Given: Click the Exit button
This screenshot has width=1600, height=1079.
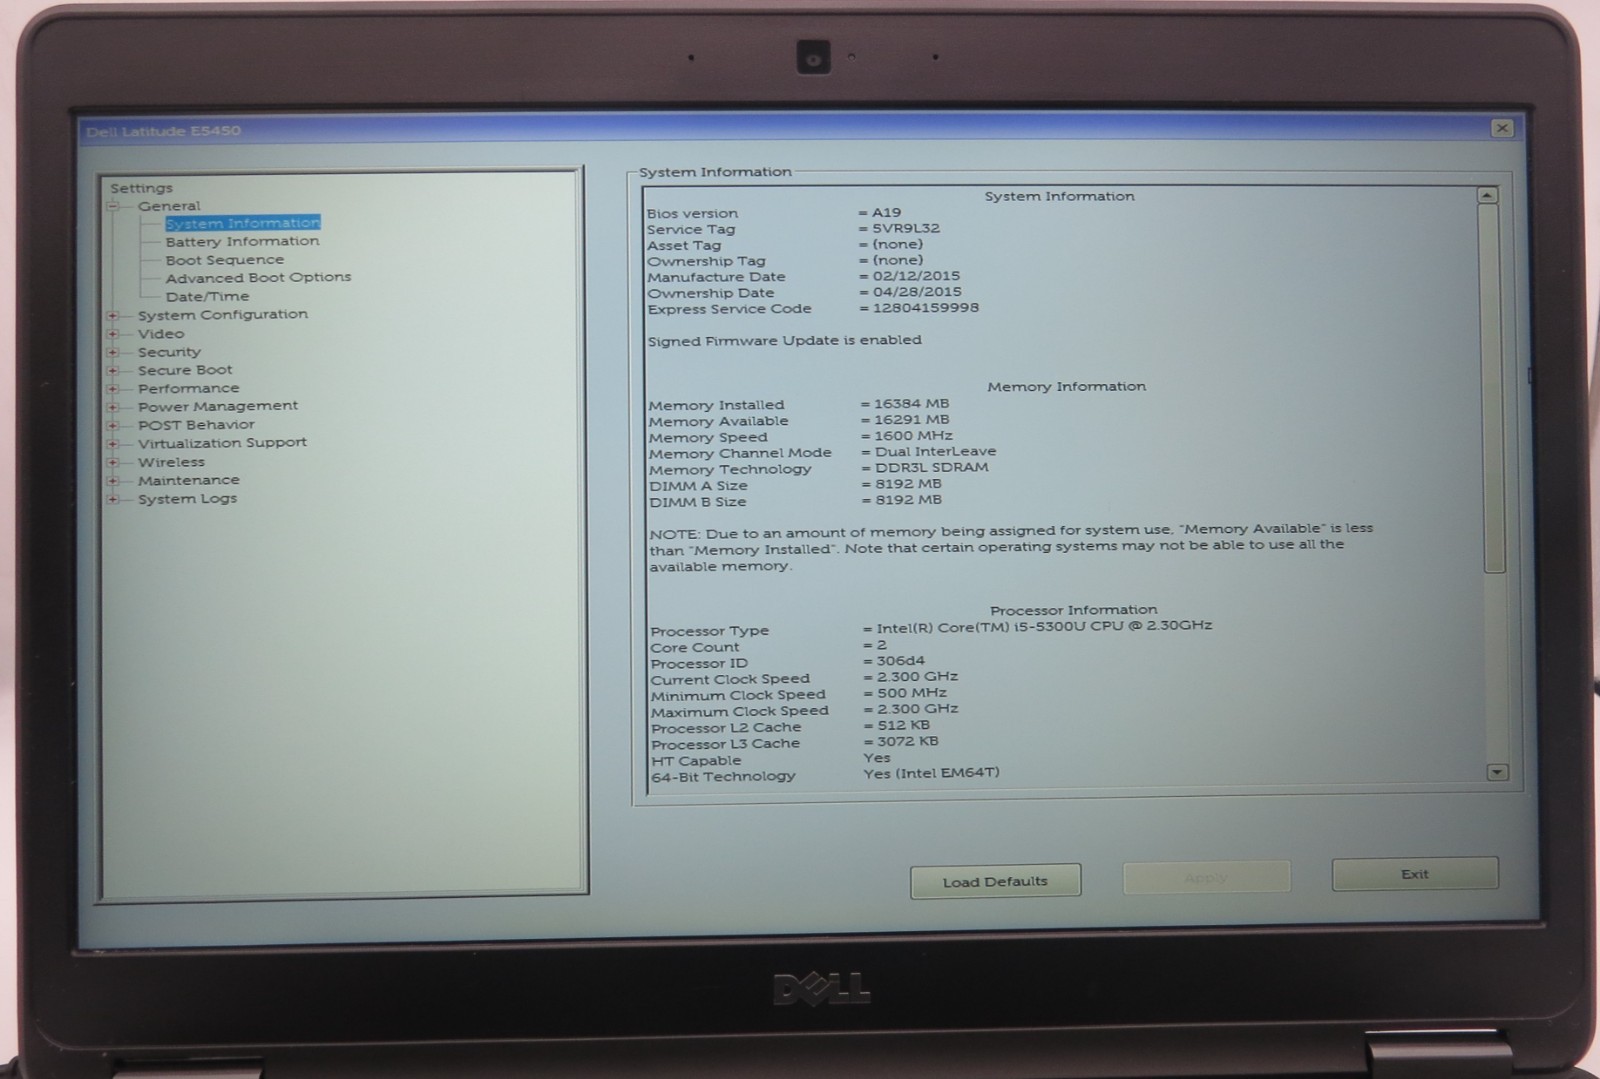Looking at the screenshot, I should pos(1415,873).
